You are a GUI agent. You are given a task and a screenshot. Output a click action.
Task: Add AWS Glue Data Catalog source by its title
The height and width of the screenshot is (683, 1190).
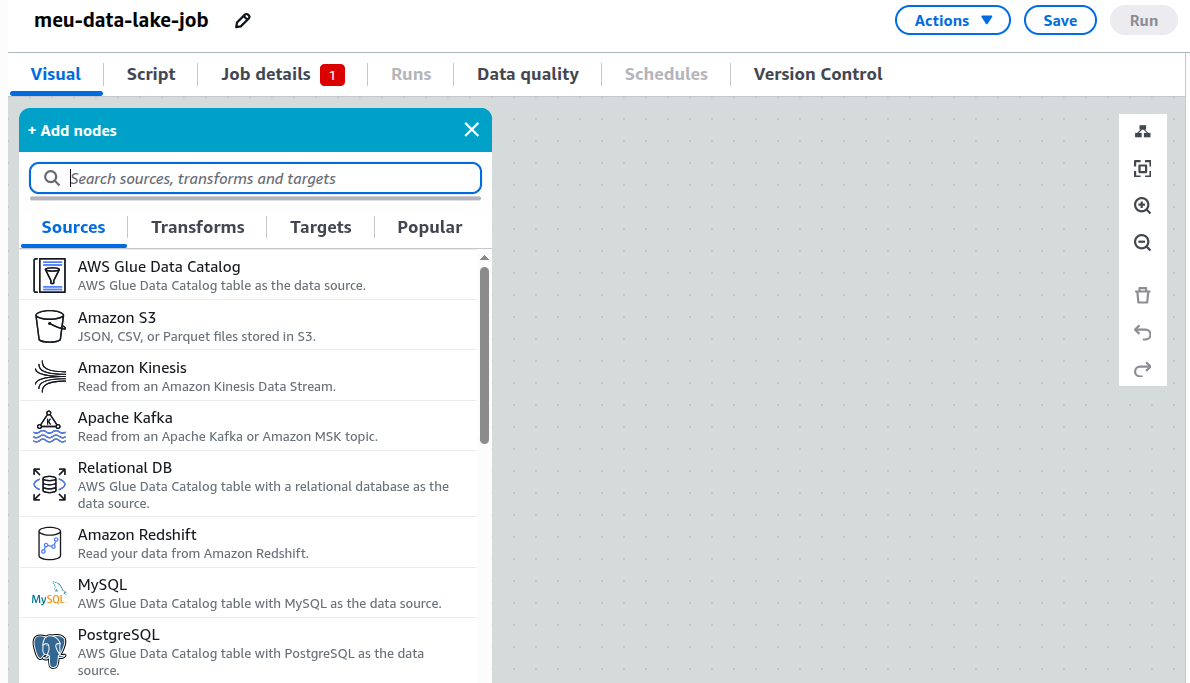point(159,267)
